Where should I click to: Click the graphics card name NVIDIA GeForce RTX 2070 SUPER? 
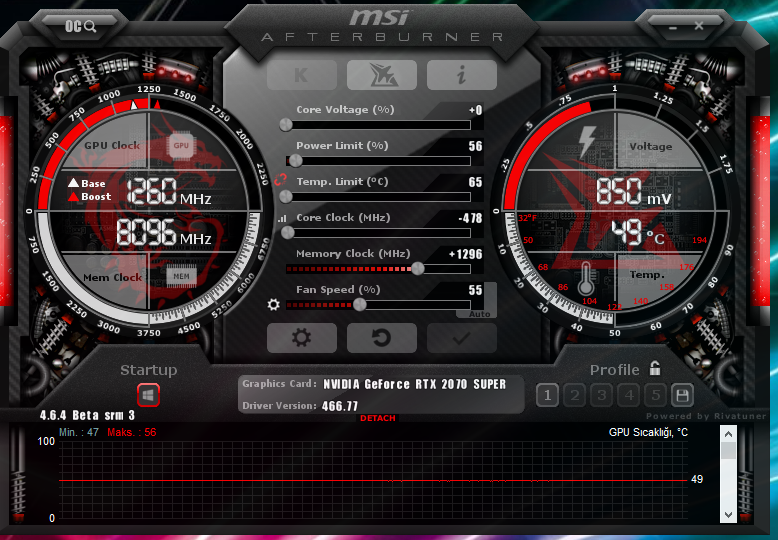(414, 384)
